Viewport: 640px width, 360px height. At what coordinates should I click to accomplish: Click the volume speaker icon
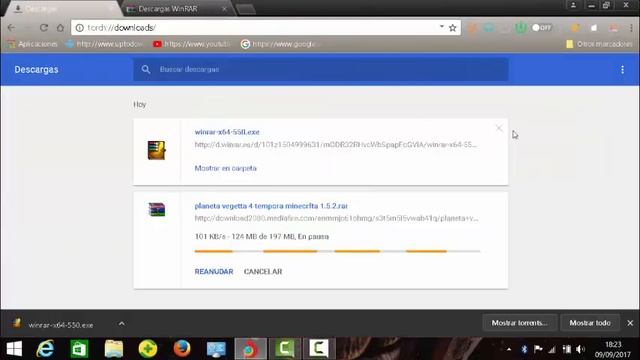580,349
